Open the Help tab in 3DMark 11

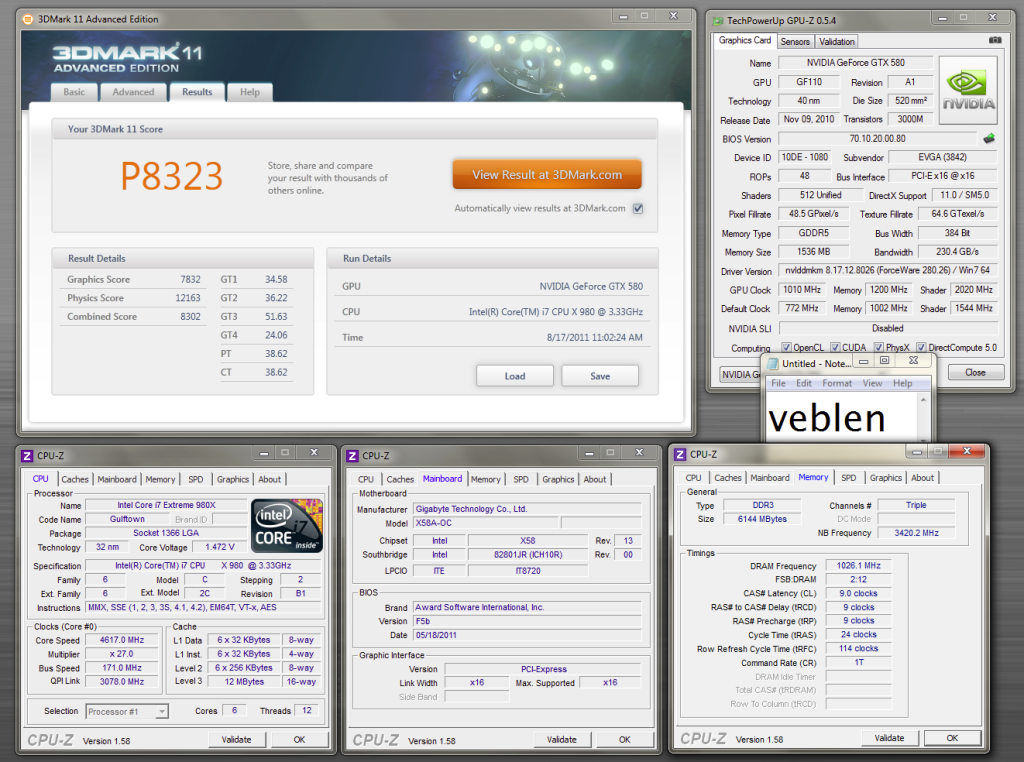(249, 92)
